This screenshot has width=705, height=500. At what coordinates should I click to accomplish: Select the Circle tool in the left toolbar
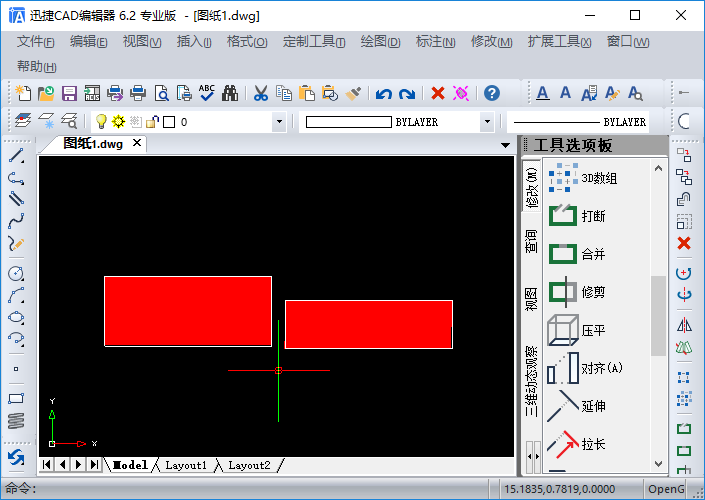[16, 273]
